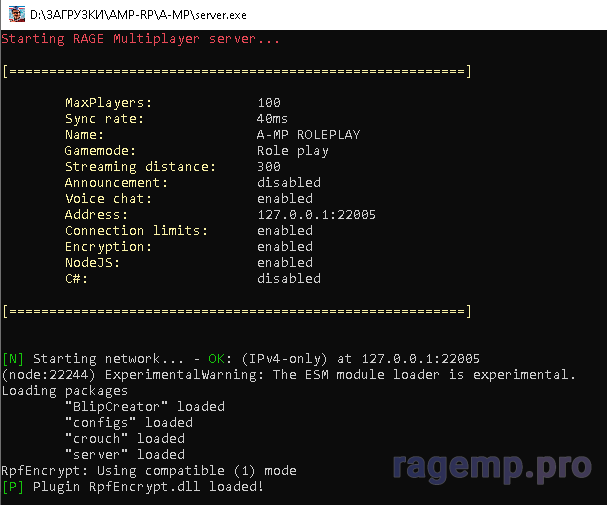Click the C# disabled status
Image resolution: width=607 pixels, height=505 pixels.
(289, 278)
